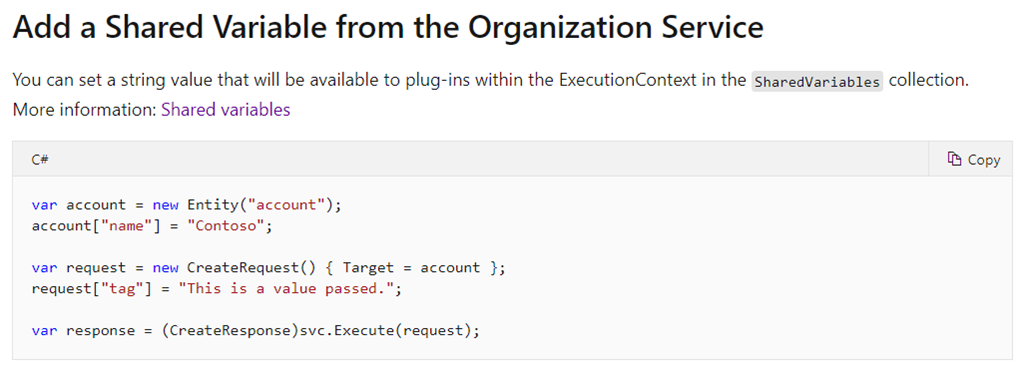This screenshot has height=373, width=1024.
Task: Click the Copy clipboard icon
Action: point(954,159)
